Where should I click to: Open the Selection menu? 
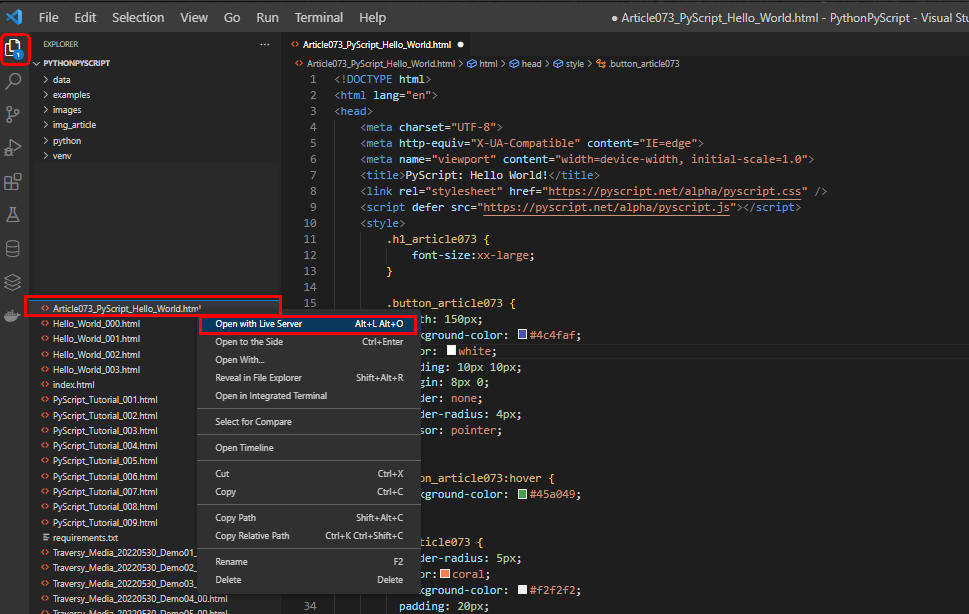pos(138,17)
